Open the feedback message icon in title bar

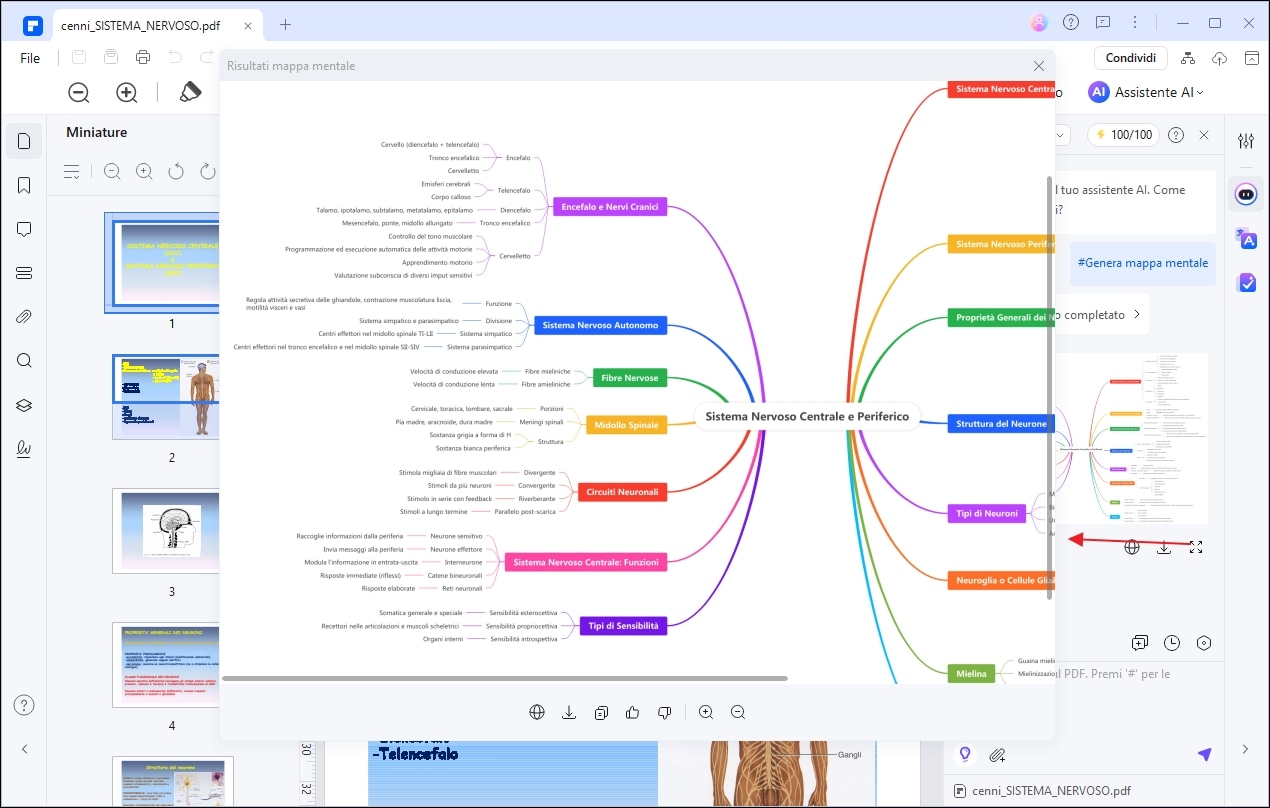(1103, 23)
